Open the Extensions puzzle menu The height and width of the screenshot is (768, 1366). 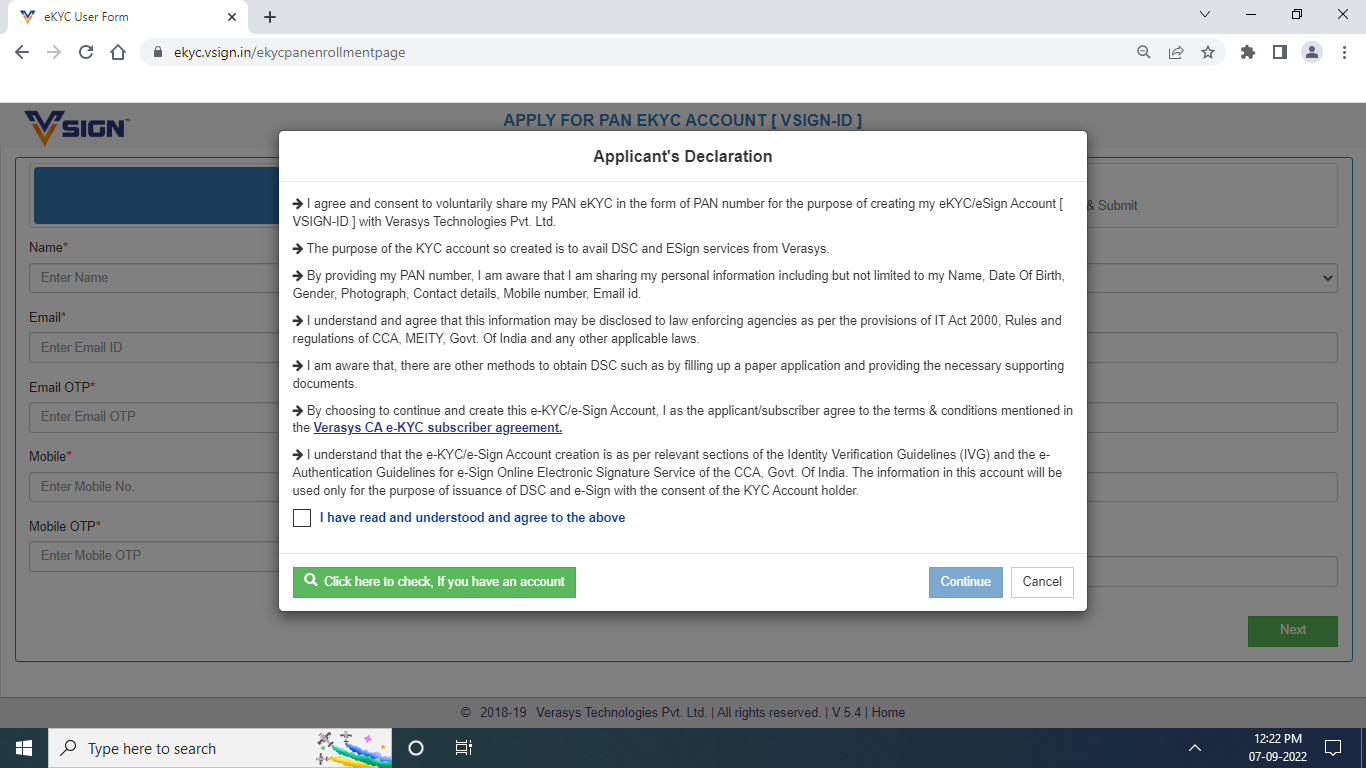1248,52
